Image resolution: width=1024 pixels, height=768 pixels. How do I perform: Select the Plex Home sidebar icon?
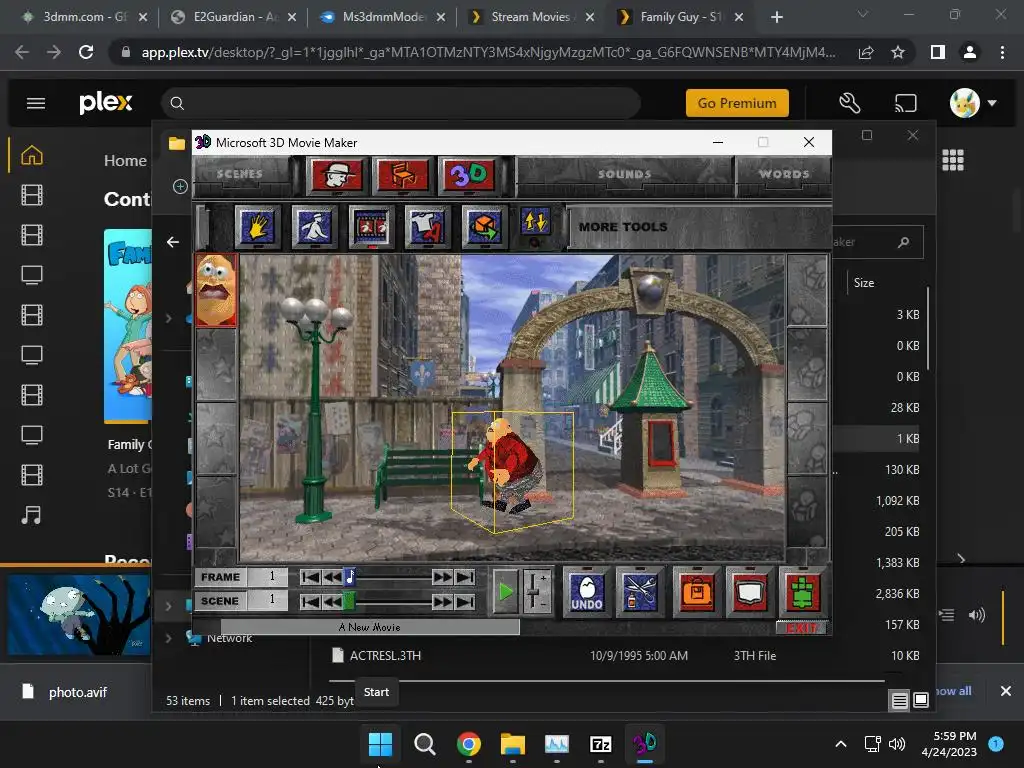[32, 155]
